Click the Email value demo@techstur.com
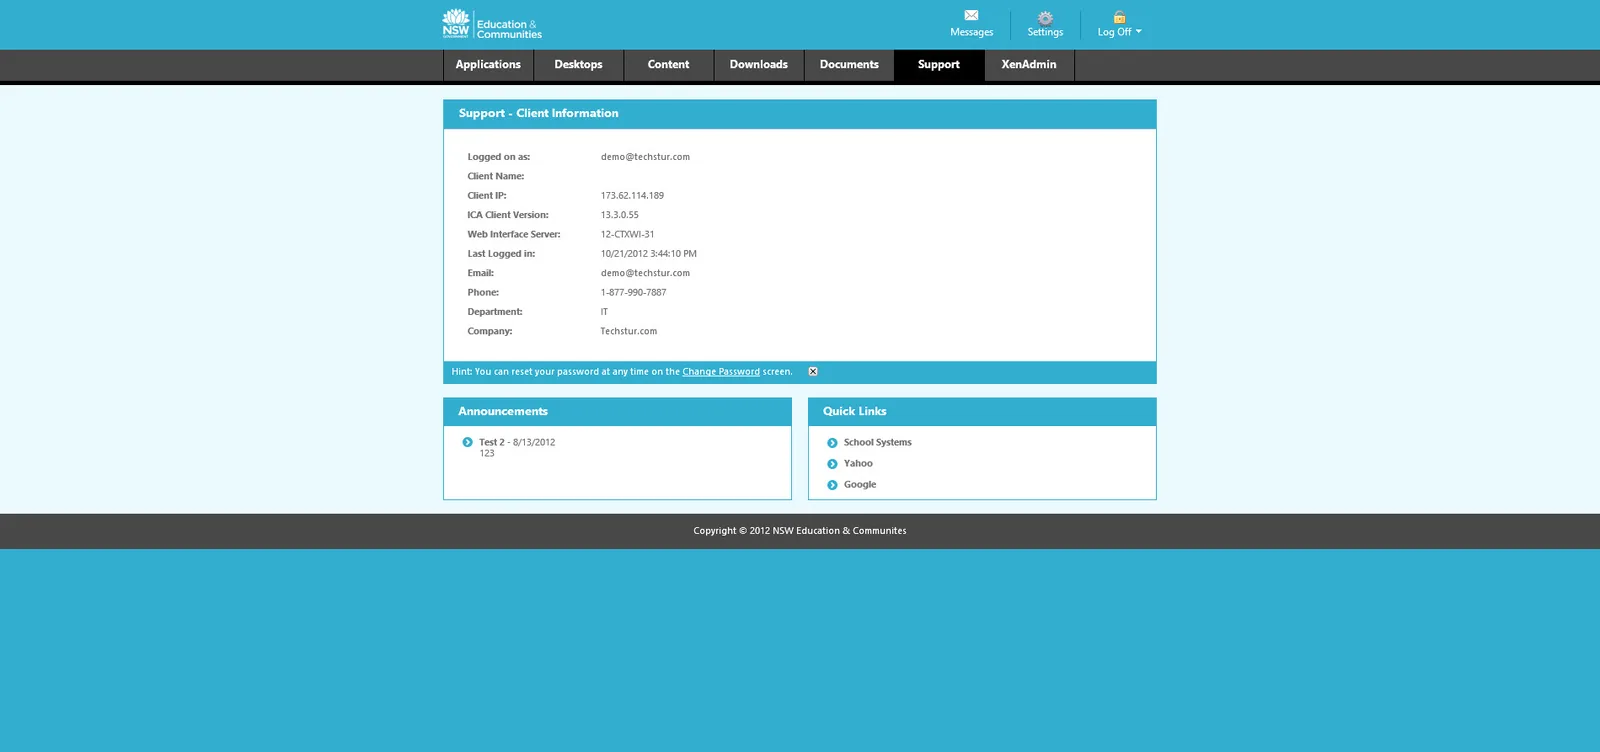This screenshot has height=752, width=1600. pos(645,273)
